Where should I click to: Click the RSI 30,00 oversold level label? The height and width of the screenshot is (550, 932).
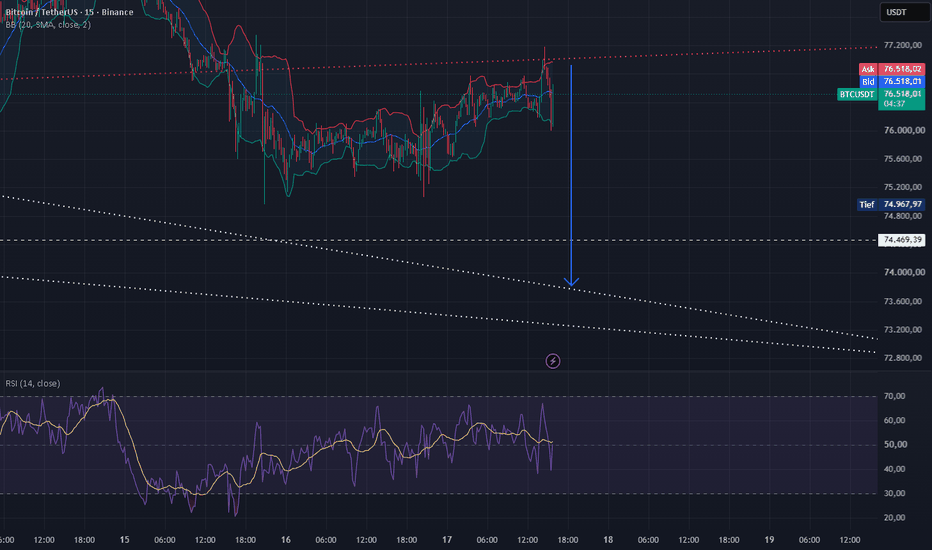pos(895,494)
